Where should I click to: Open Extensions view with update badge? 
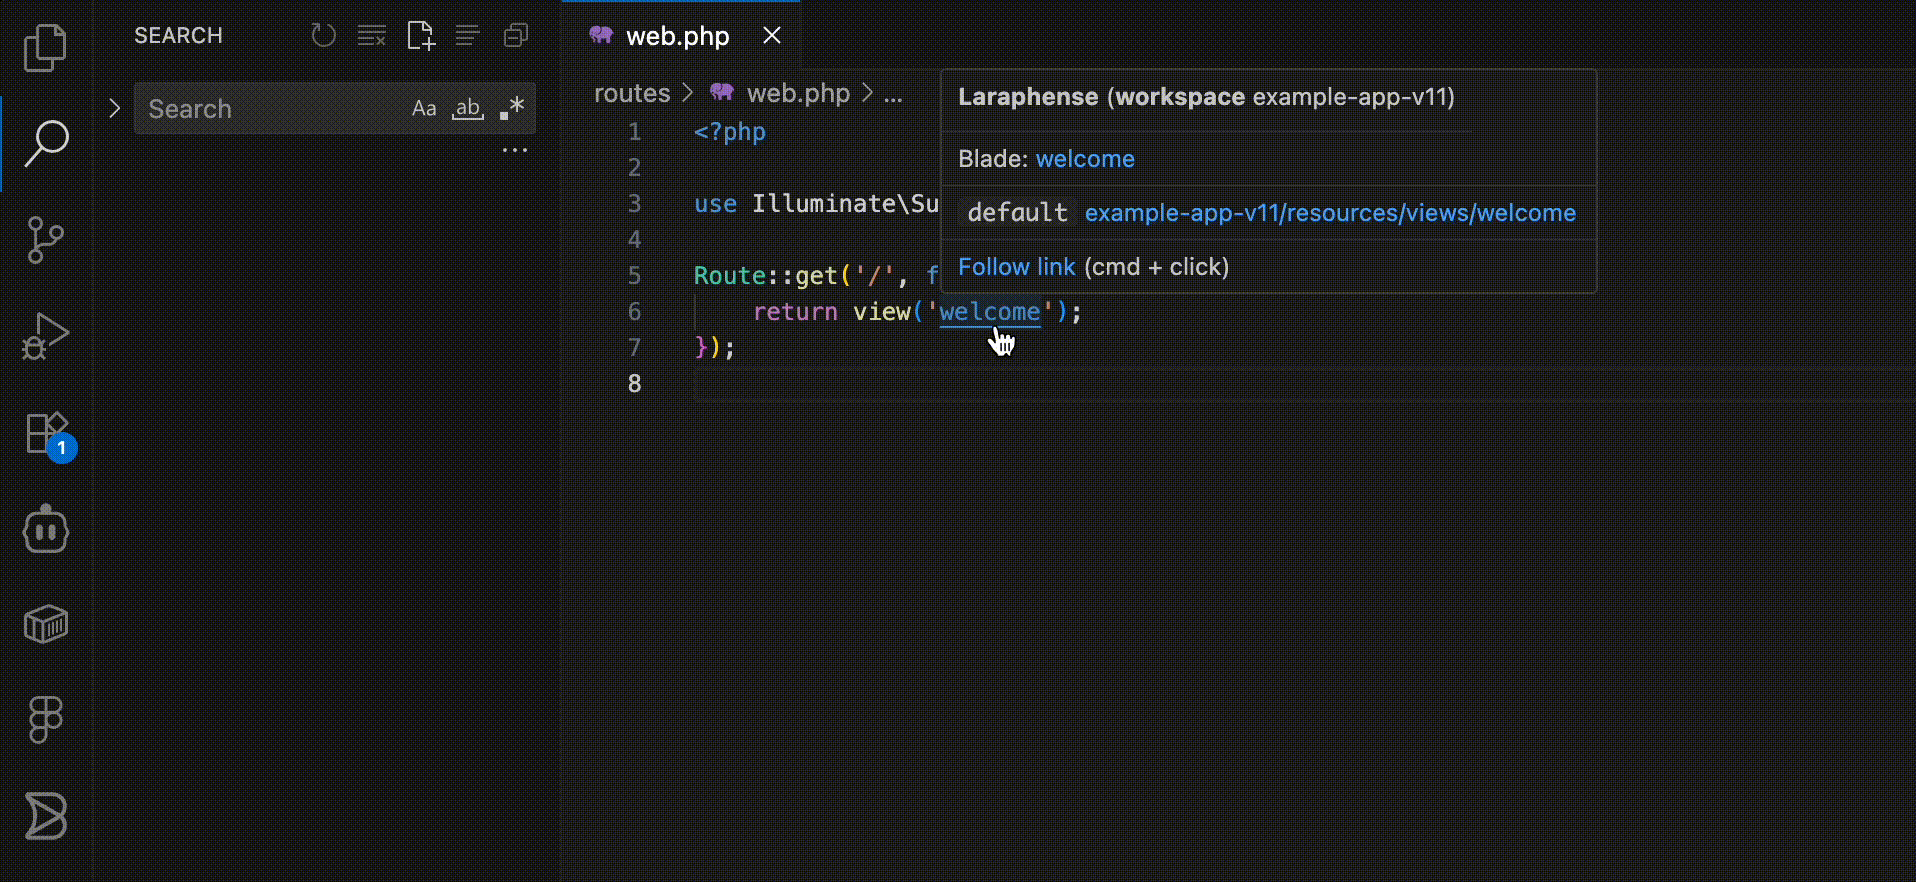[x=48, y=435]
